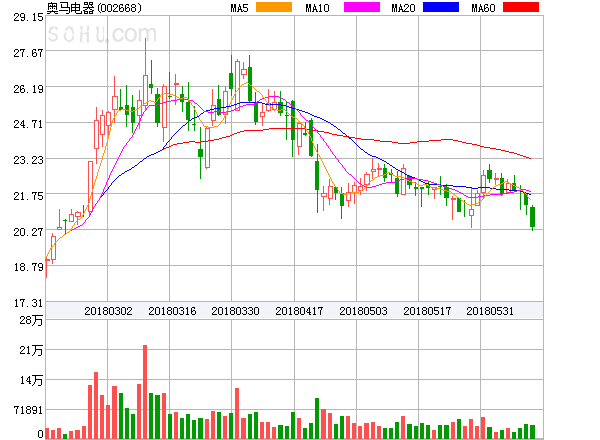Click the 20180531 date label
The width and height of the screenshot is (600, 440).
(490, 311)
